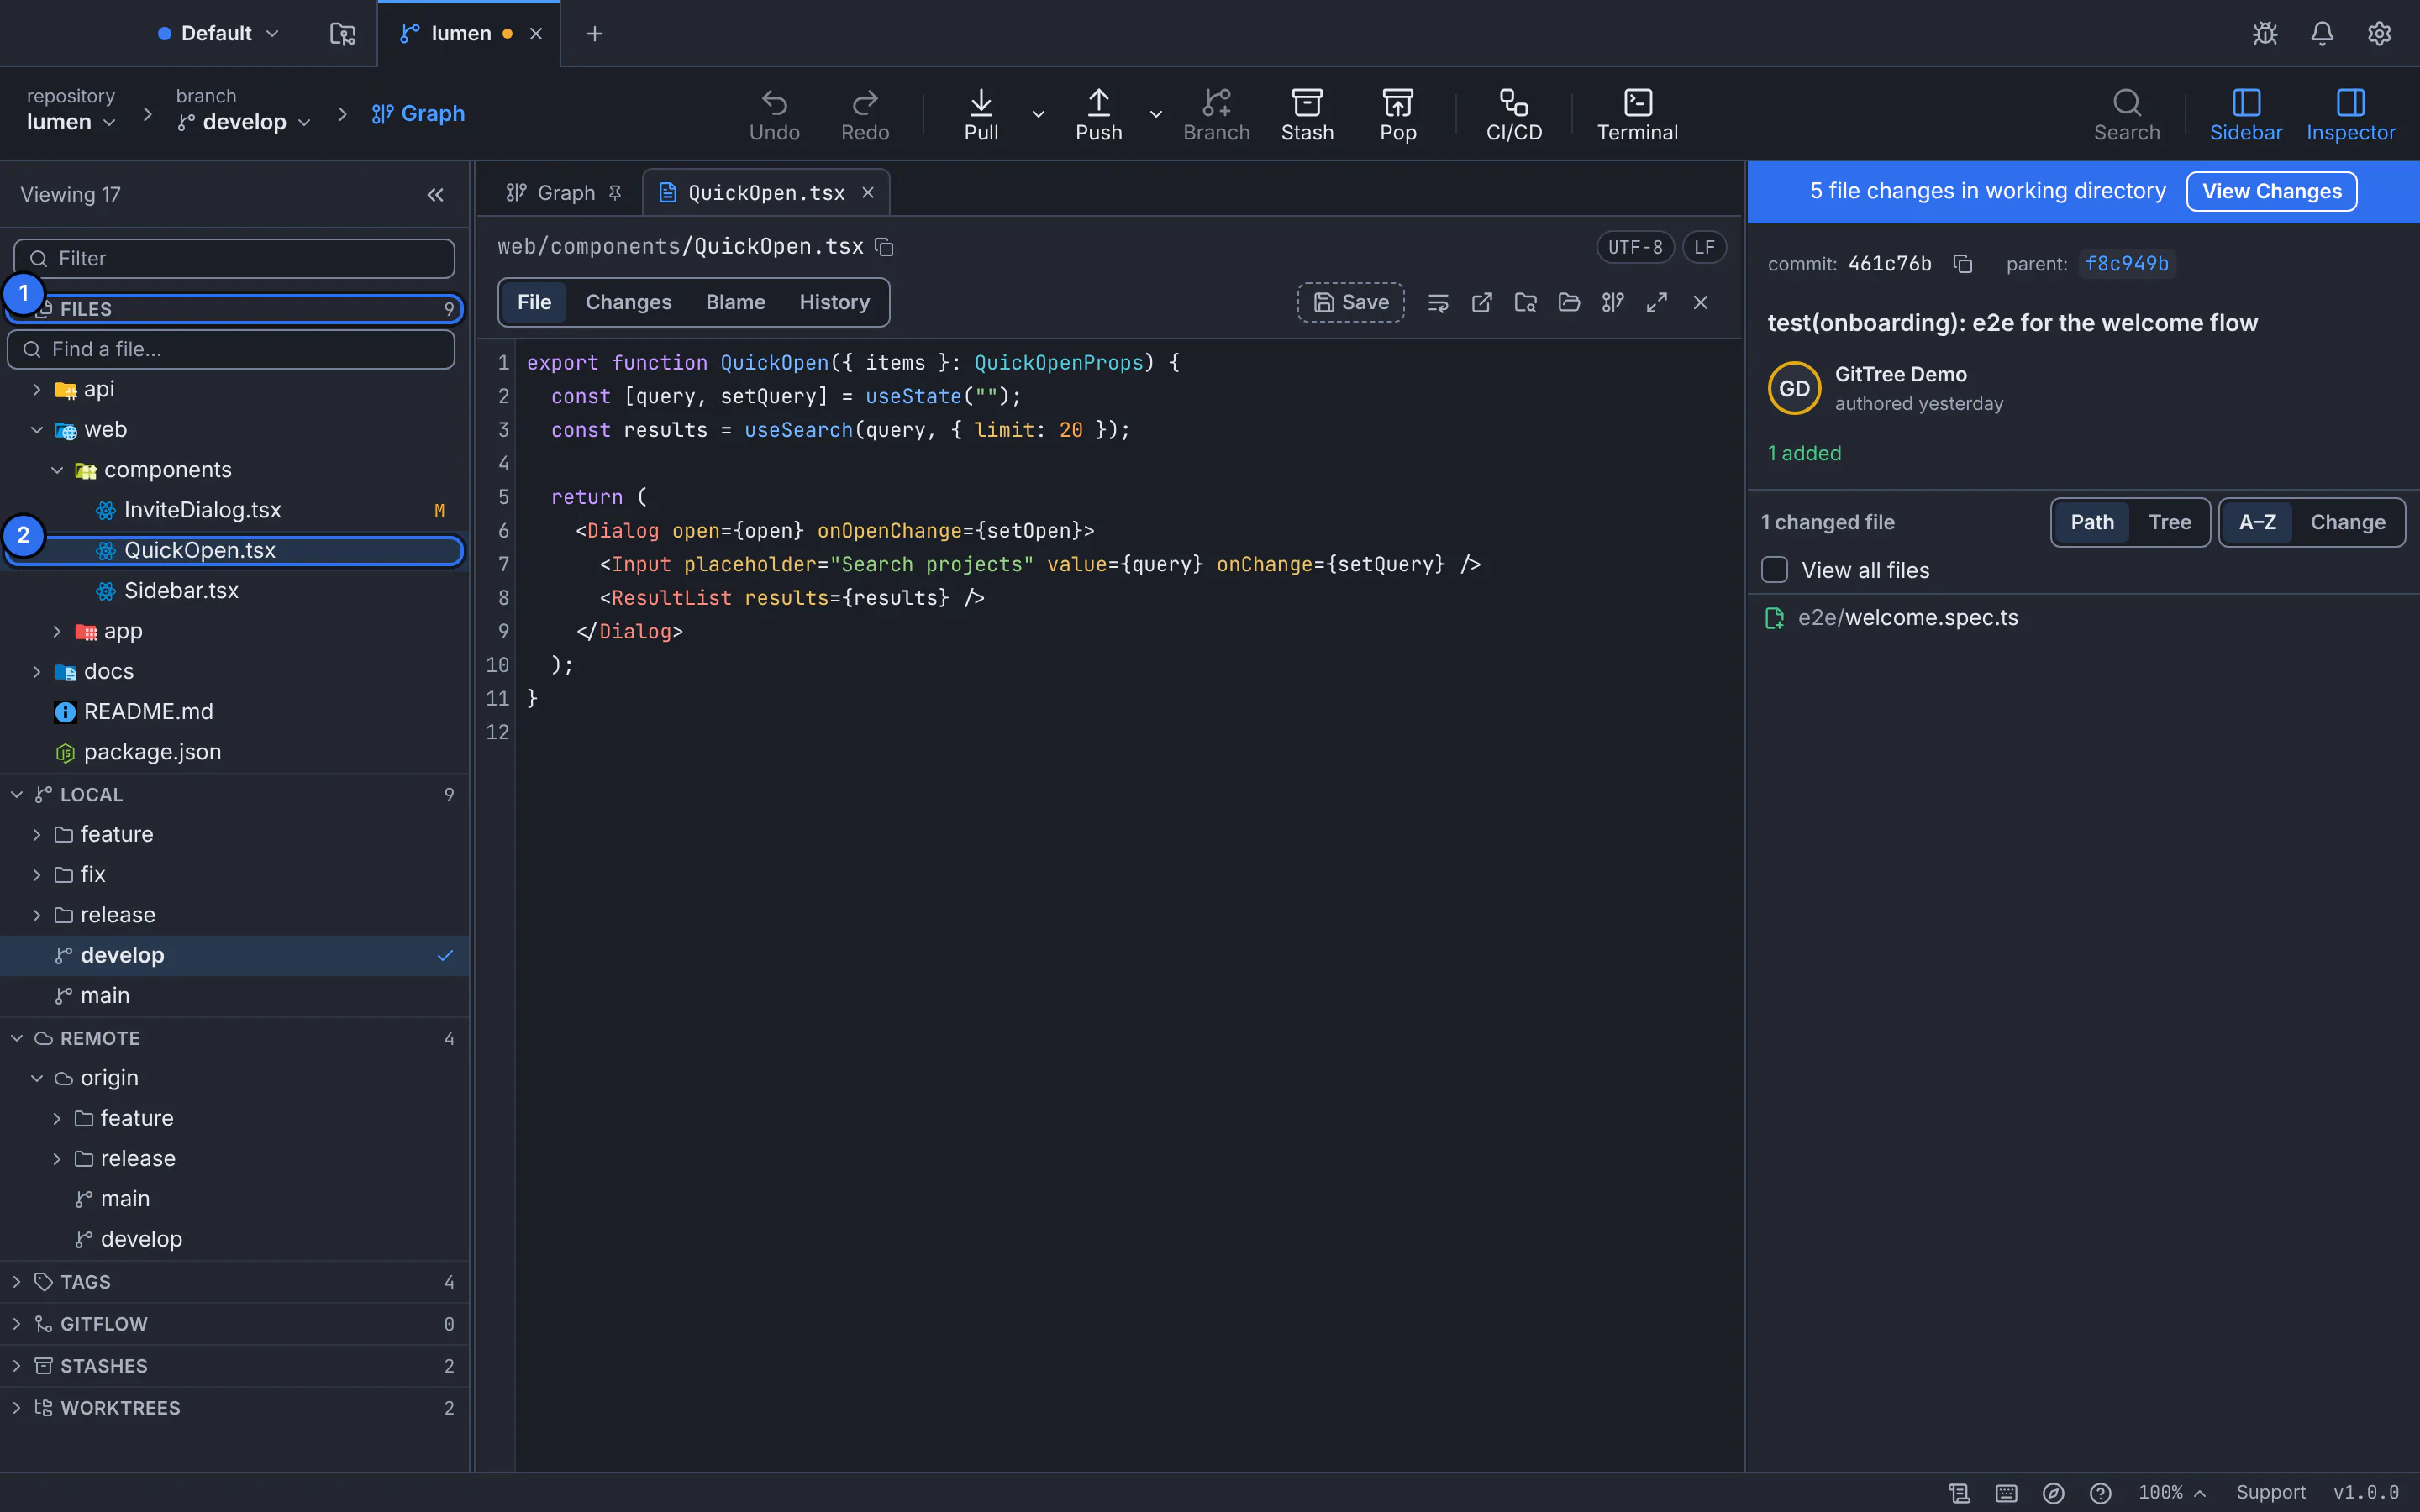Open the settings gear

2379,33
